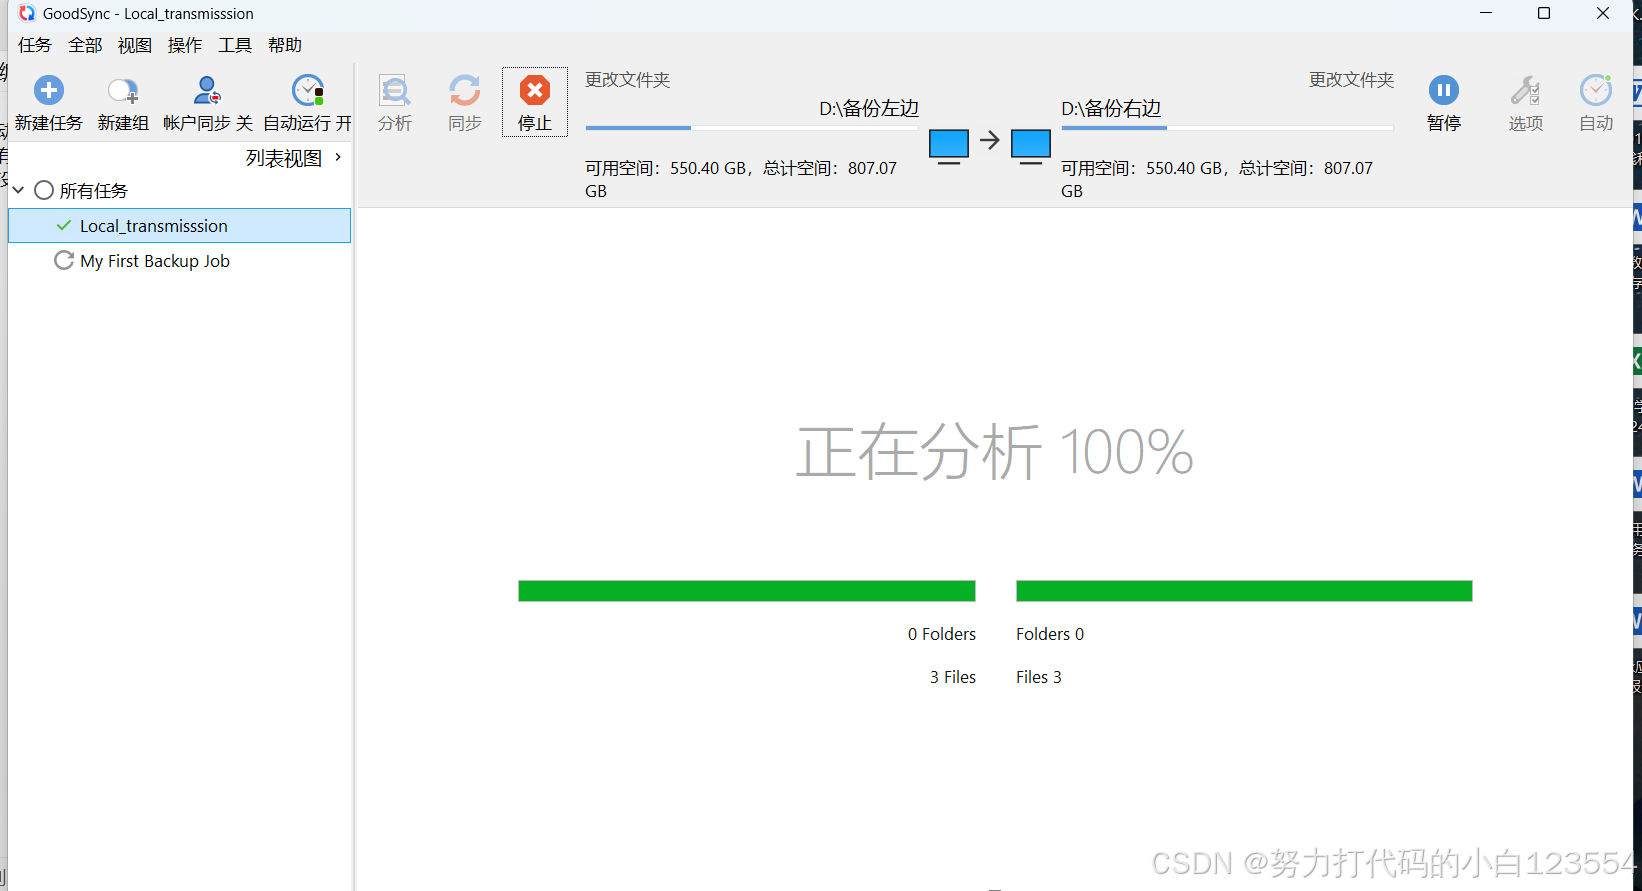The width and height of the screenshot is (1642, 891).
Task: Click the sync direction arrow between folders
Action: 990,140
